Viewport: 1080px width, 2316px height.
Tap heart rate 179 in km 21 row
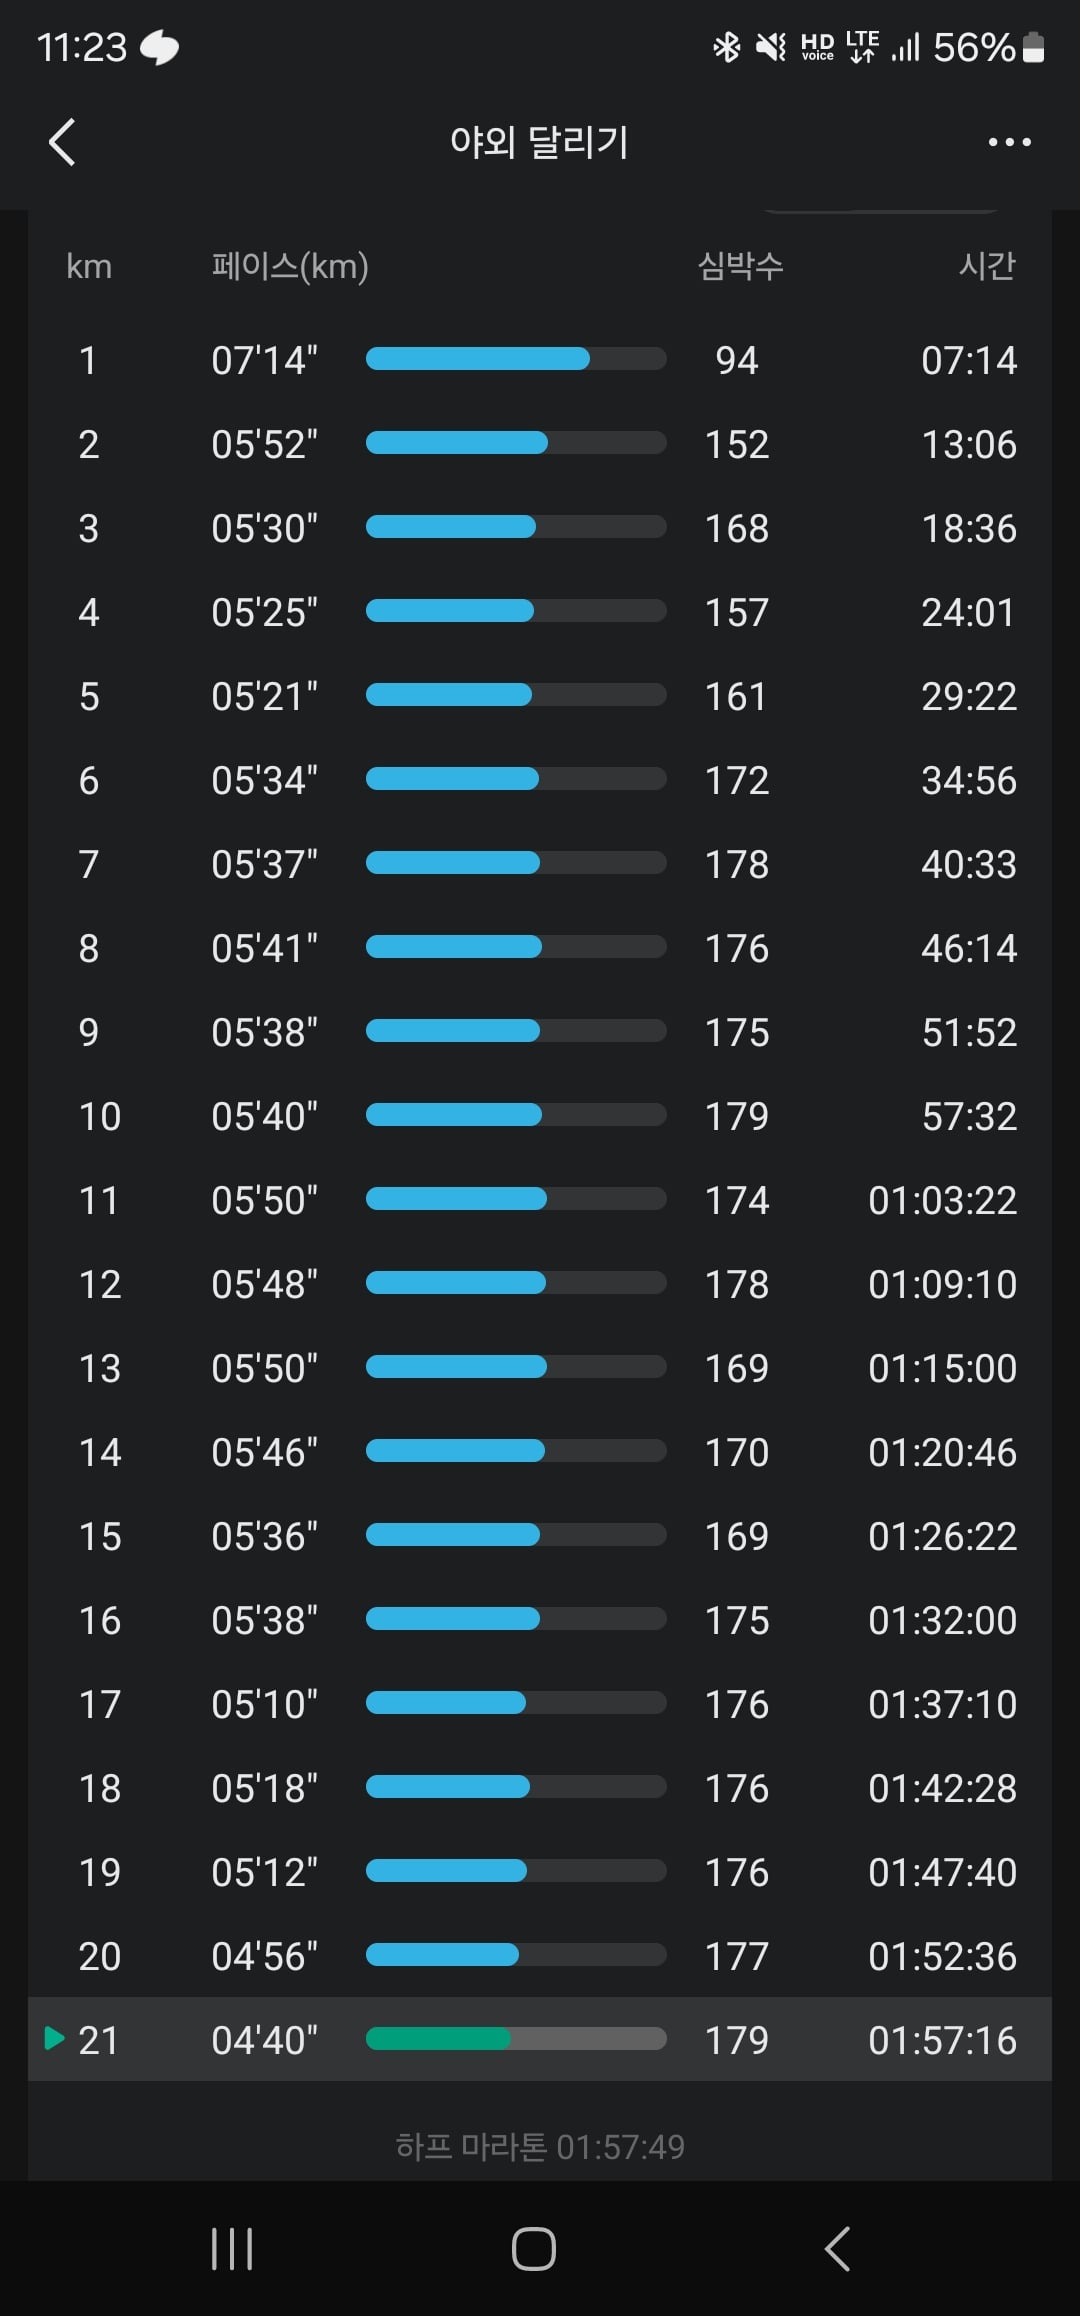737,2040
